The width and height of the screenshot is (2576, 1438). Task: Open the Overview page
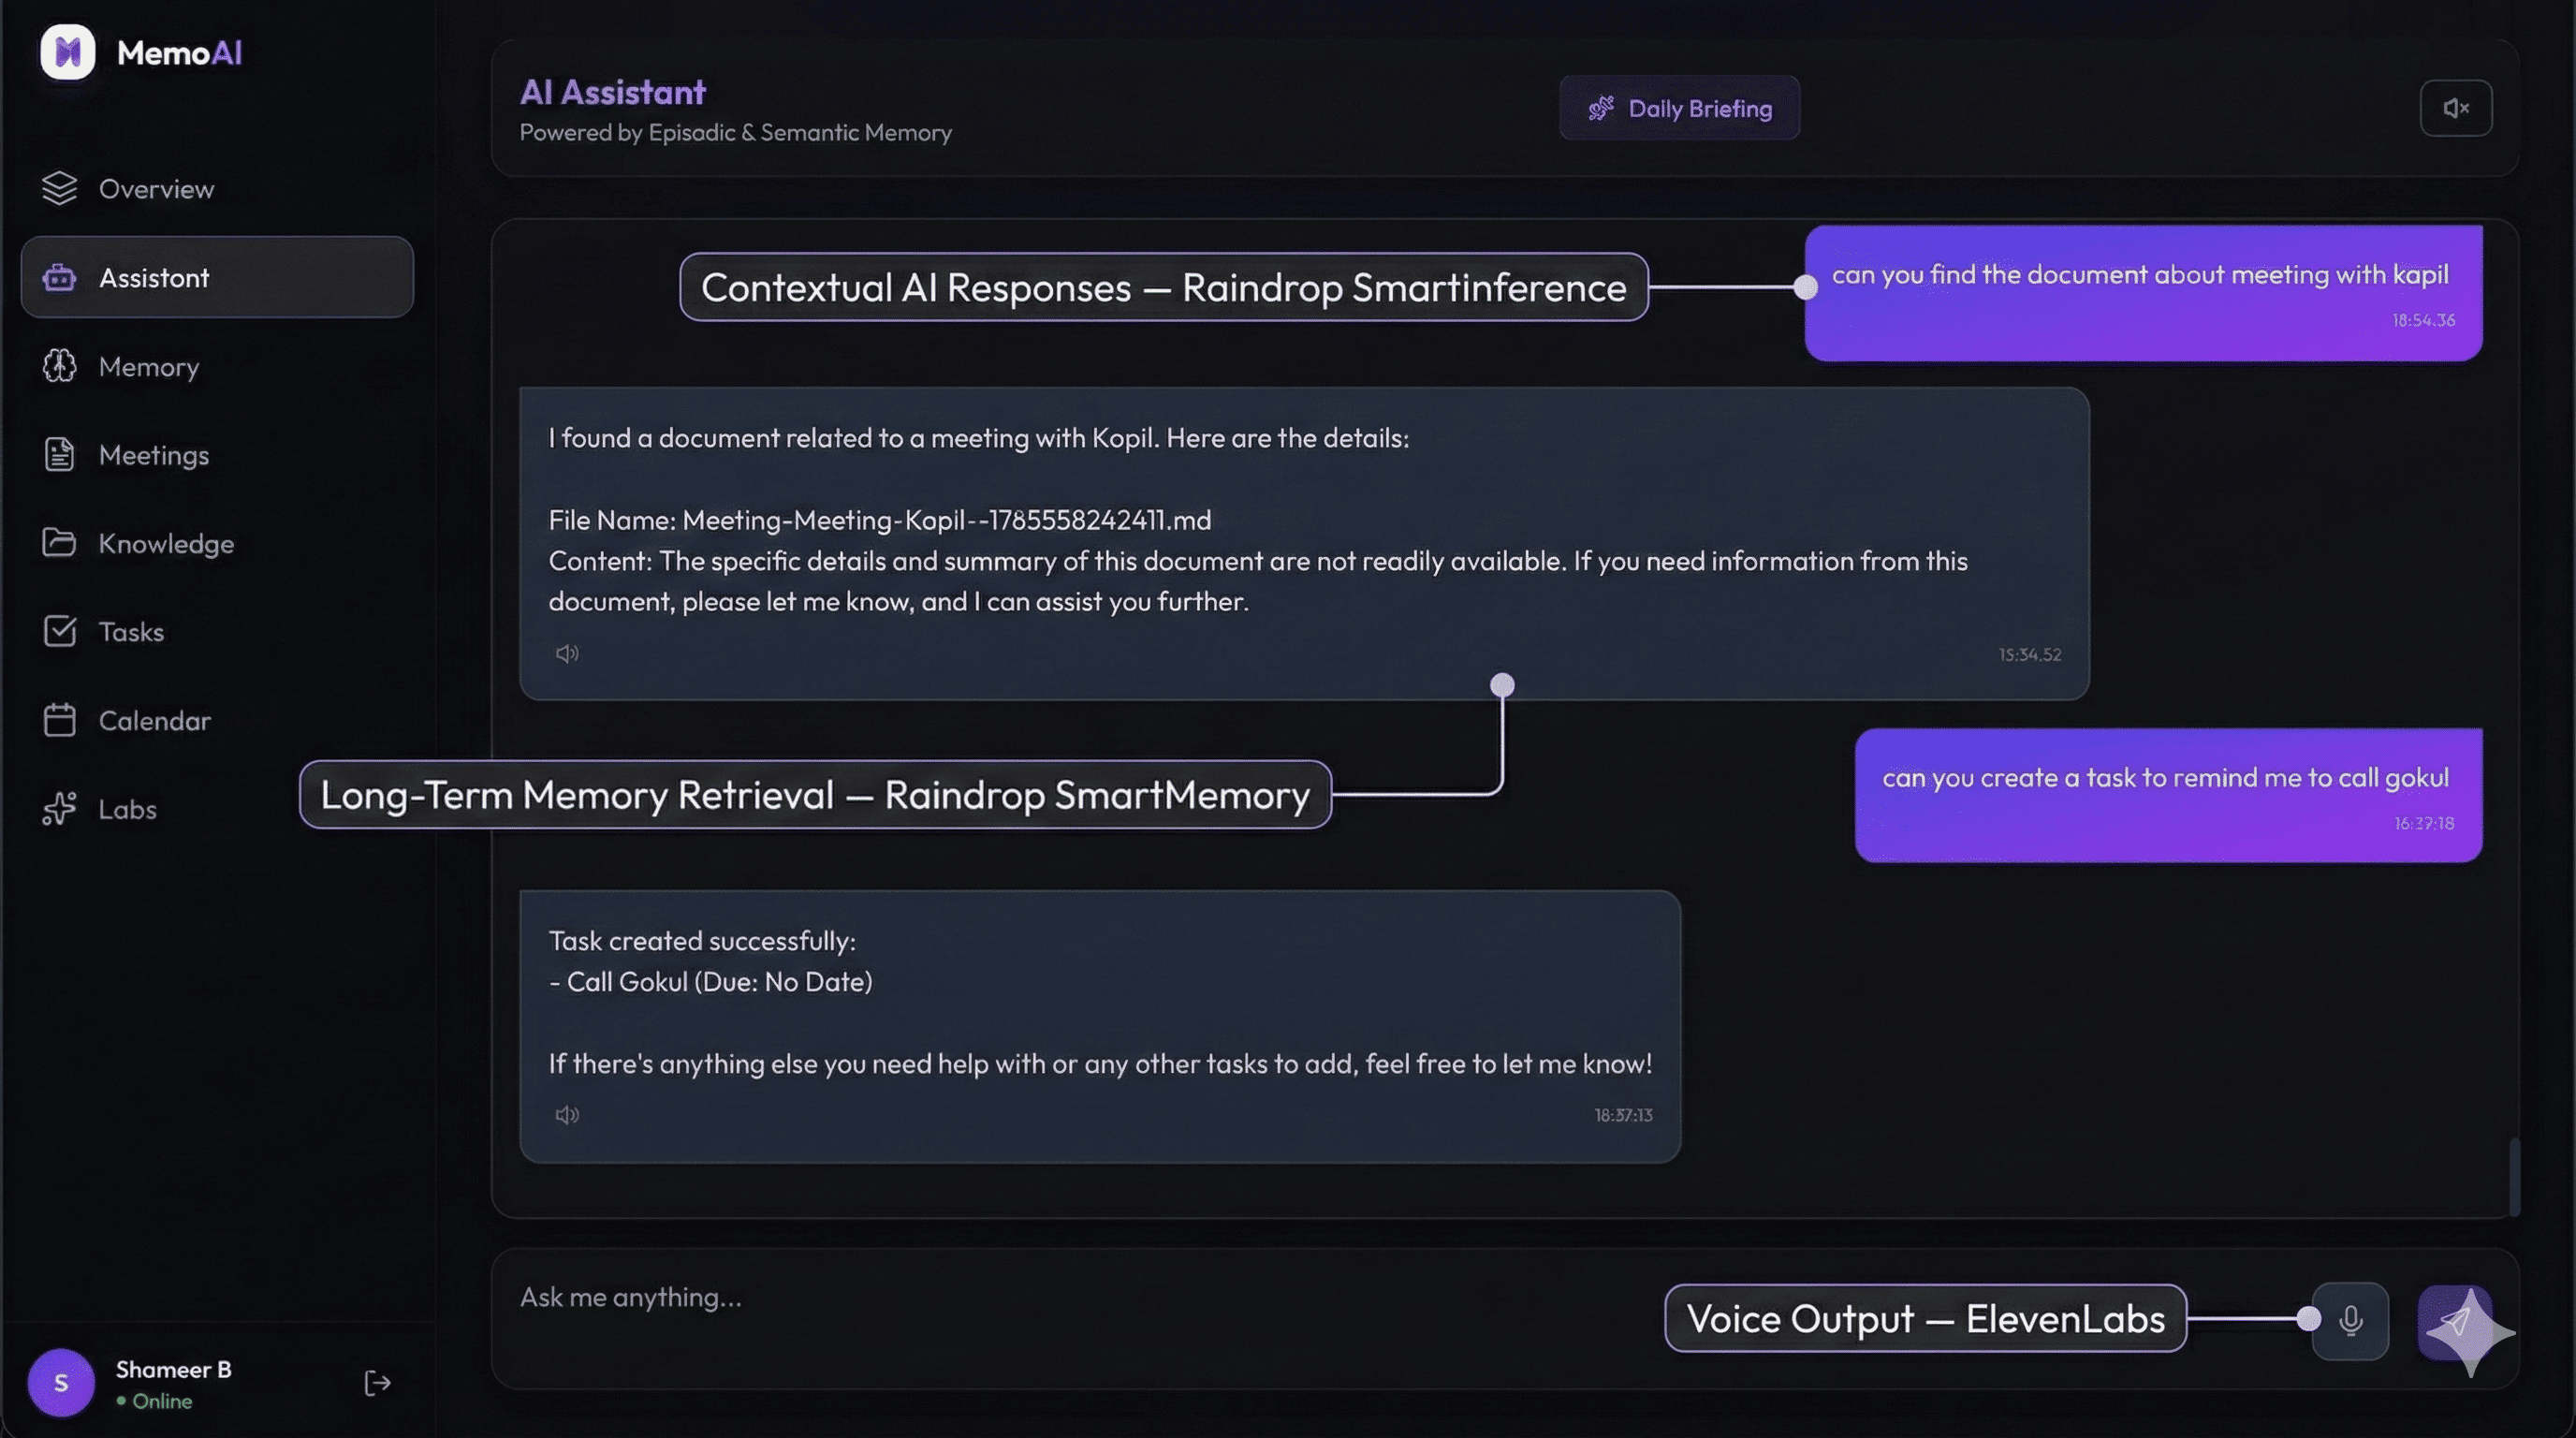tap(156, 189)
